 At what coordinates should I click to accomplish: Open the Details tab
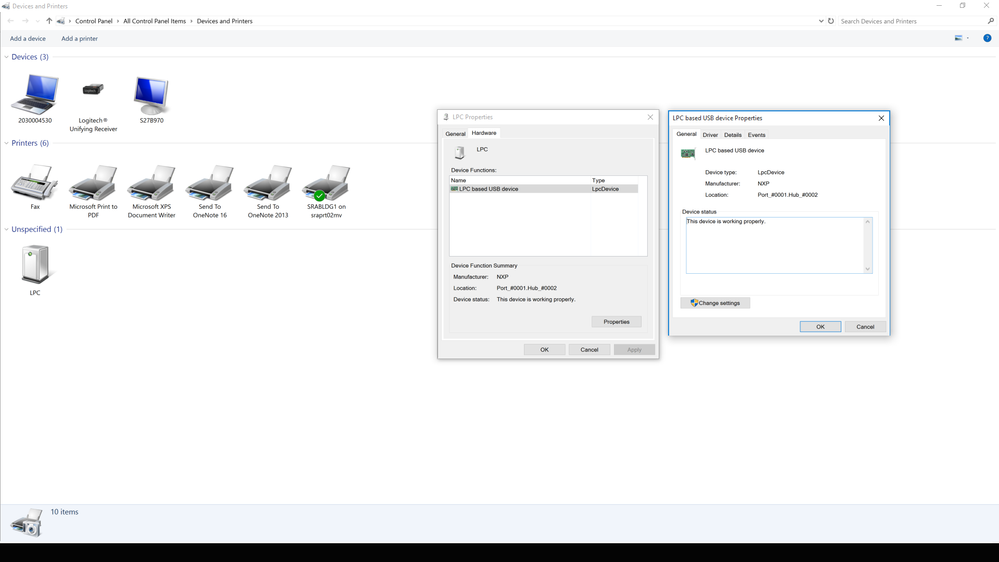tap(733, 135)
